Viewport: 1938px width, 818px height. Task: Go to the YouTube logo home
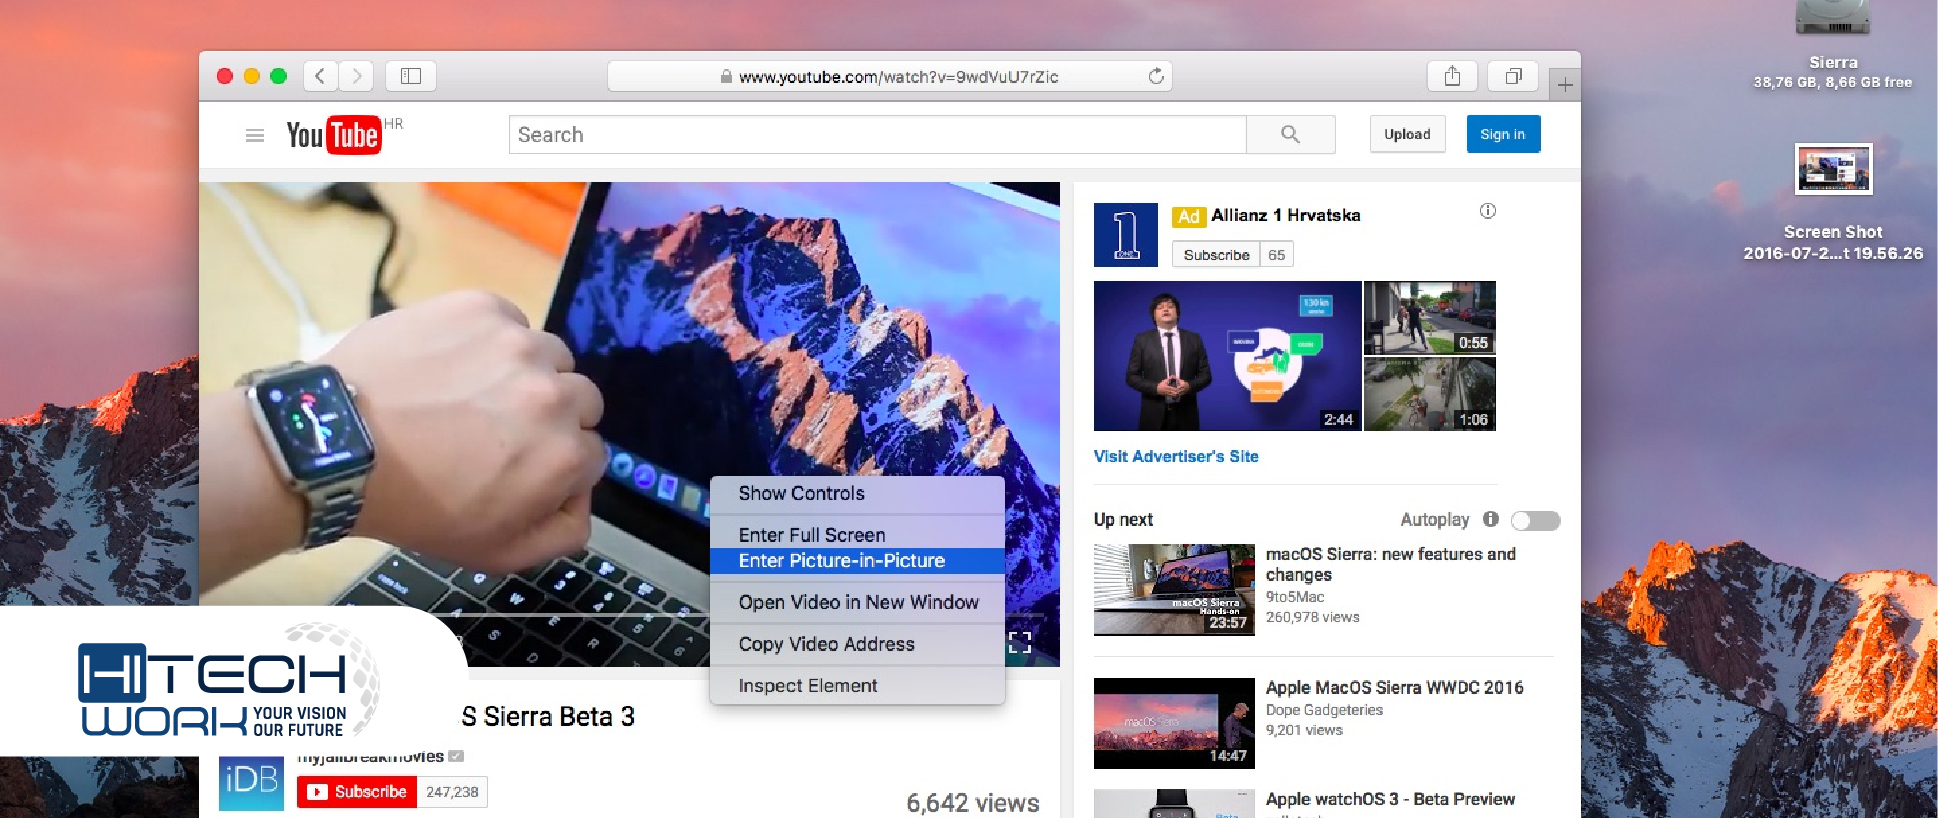click(333, 135)
